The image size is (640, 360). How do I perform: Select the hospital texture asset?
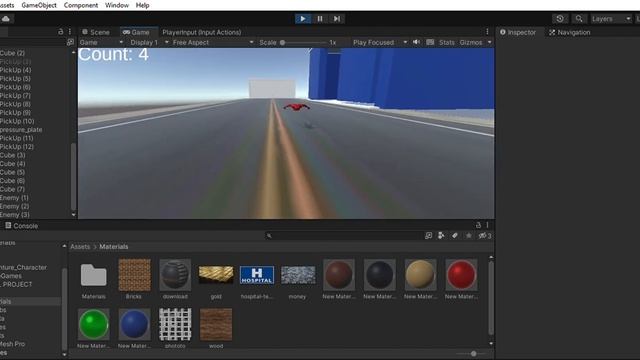(x=257, y=279)
